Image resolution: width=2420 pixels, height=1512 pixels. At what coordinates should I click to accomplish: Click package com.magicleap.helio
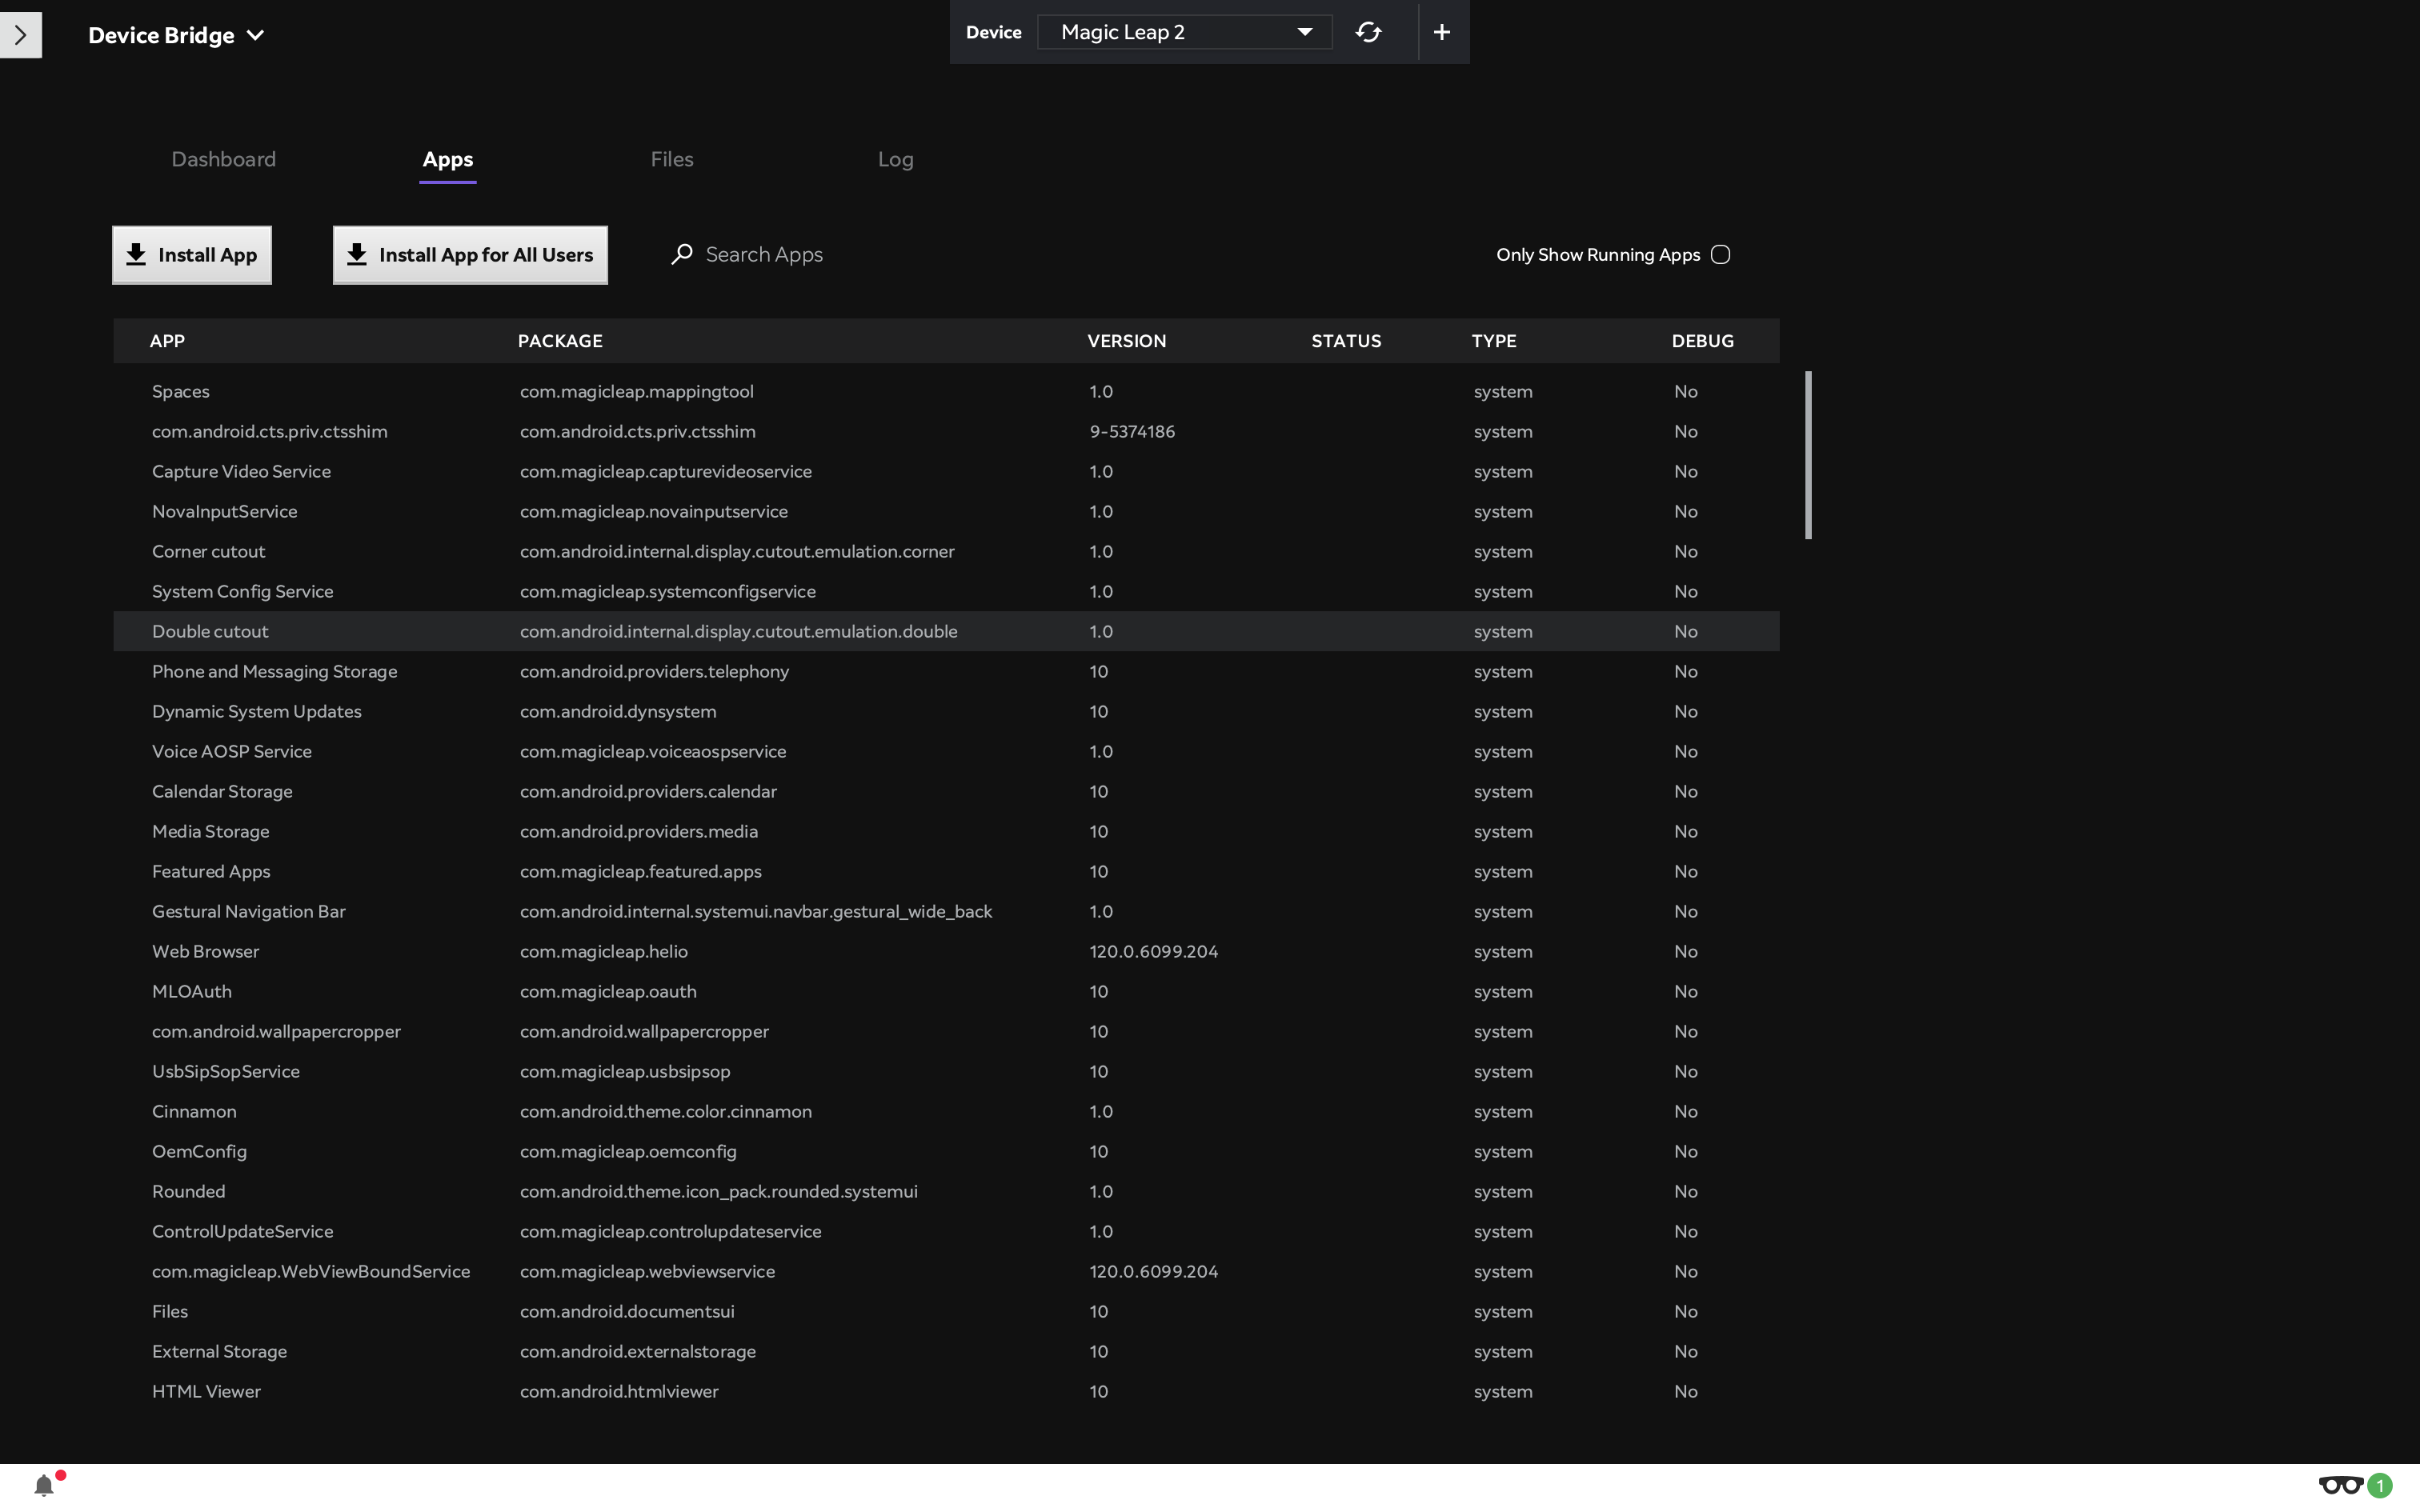(604, 951)
